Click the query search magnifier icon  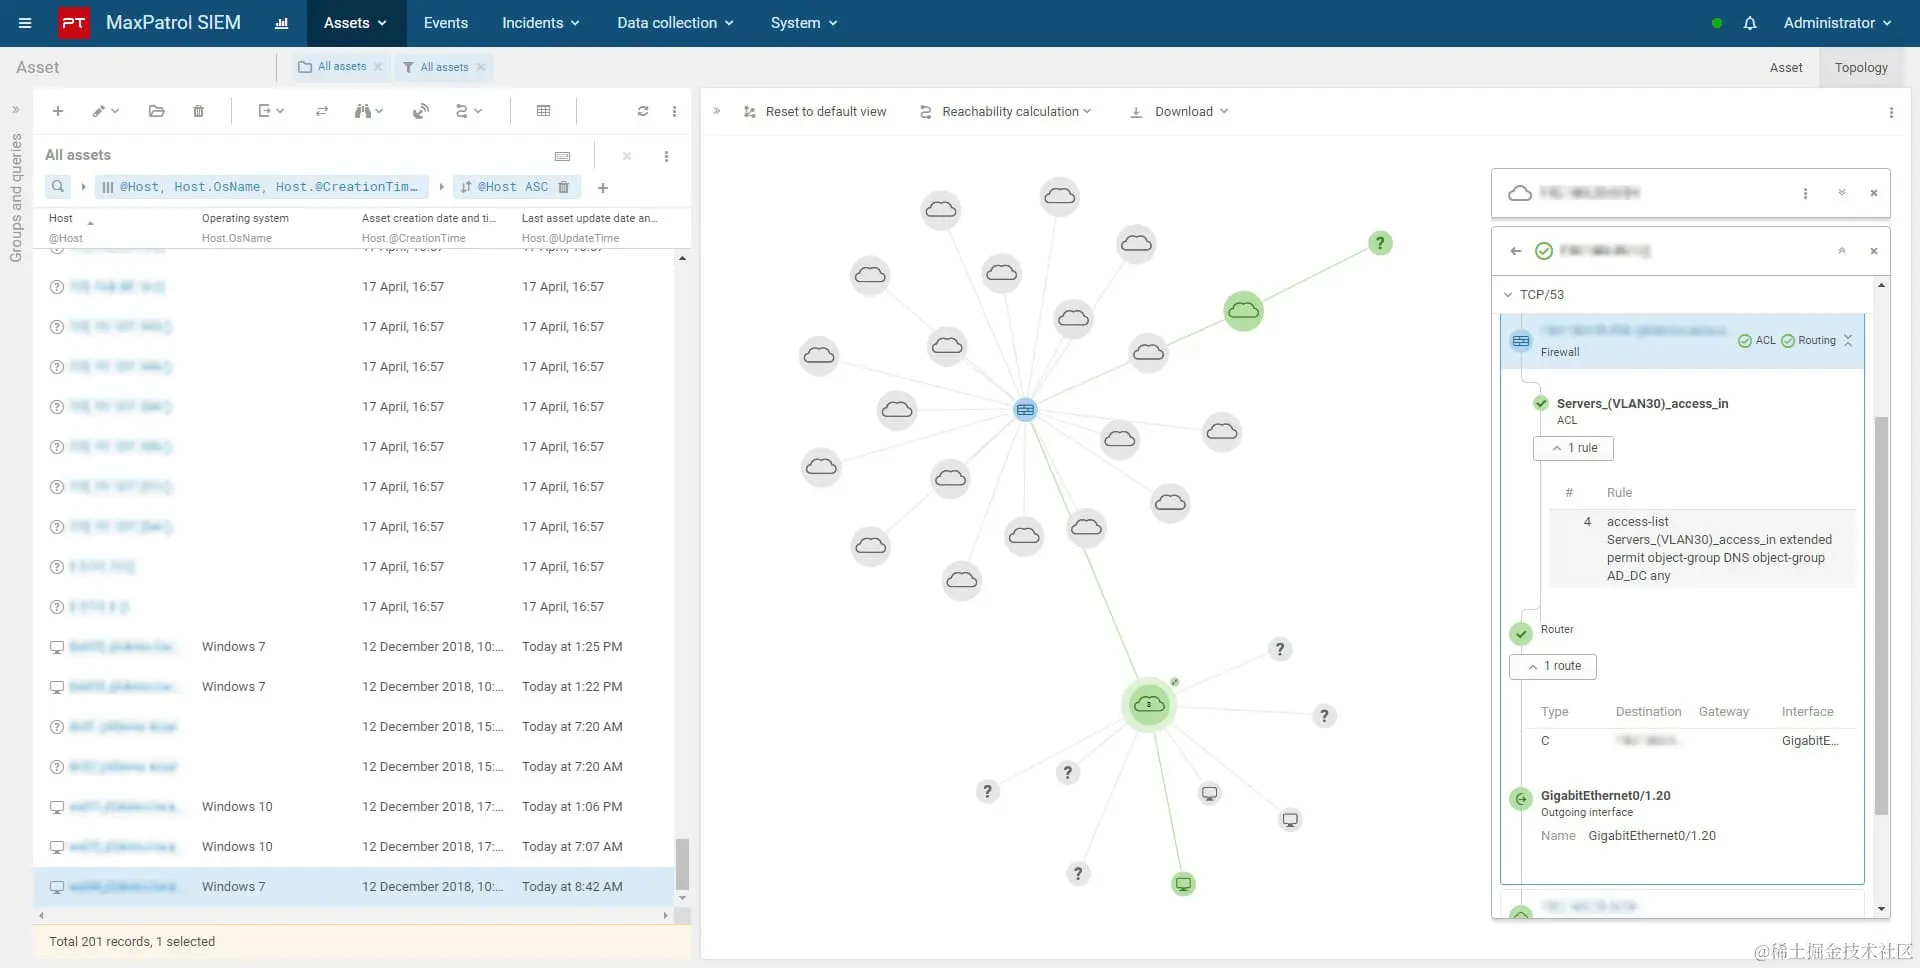tap(58, 186)
